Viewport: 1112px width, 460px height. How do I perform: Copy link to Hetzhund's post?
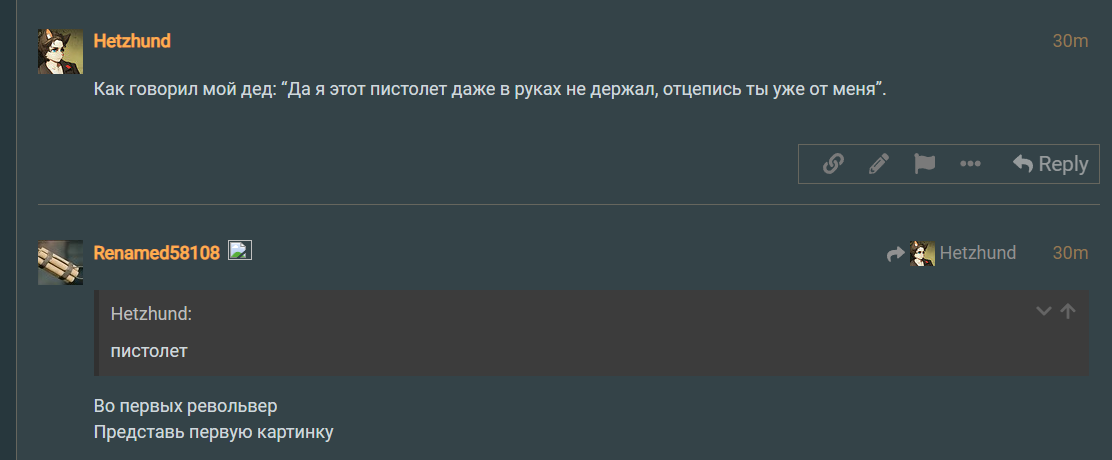click(833, 164)
